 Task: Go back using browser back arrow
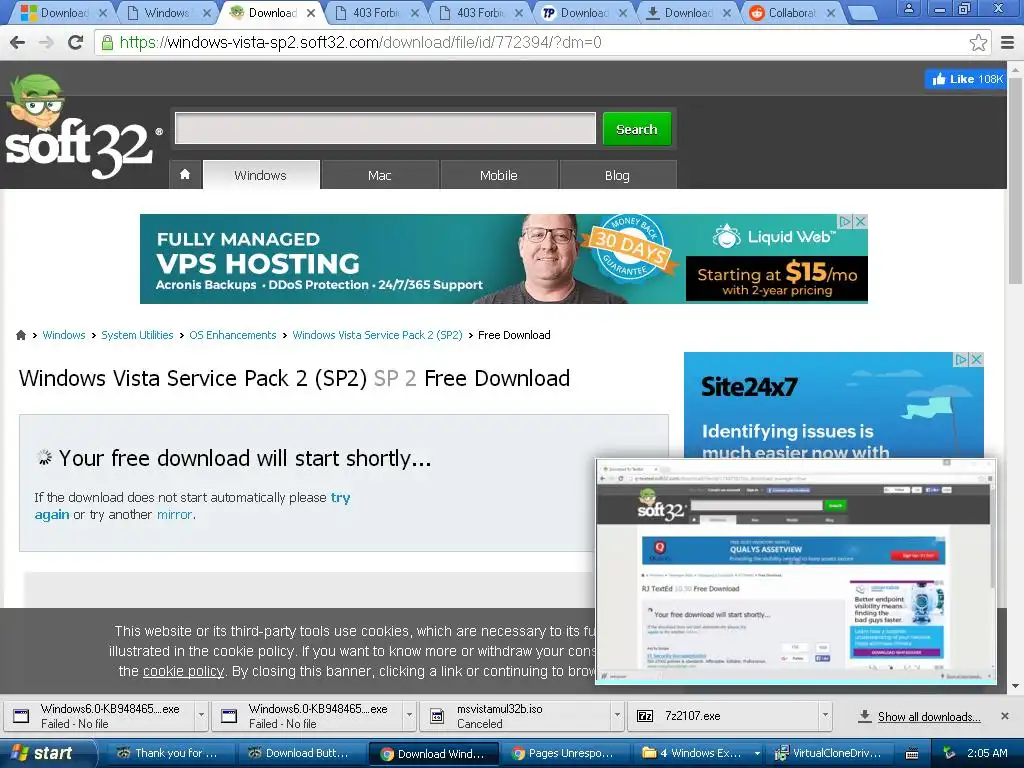(x=18, y=42)
